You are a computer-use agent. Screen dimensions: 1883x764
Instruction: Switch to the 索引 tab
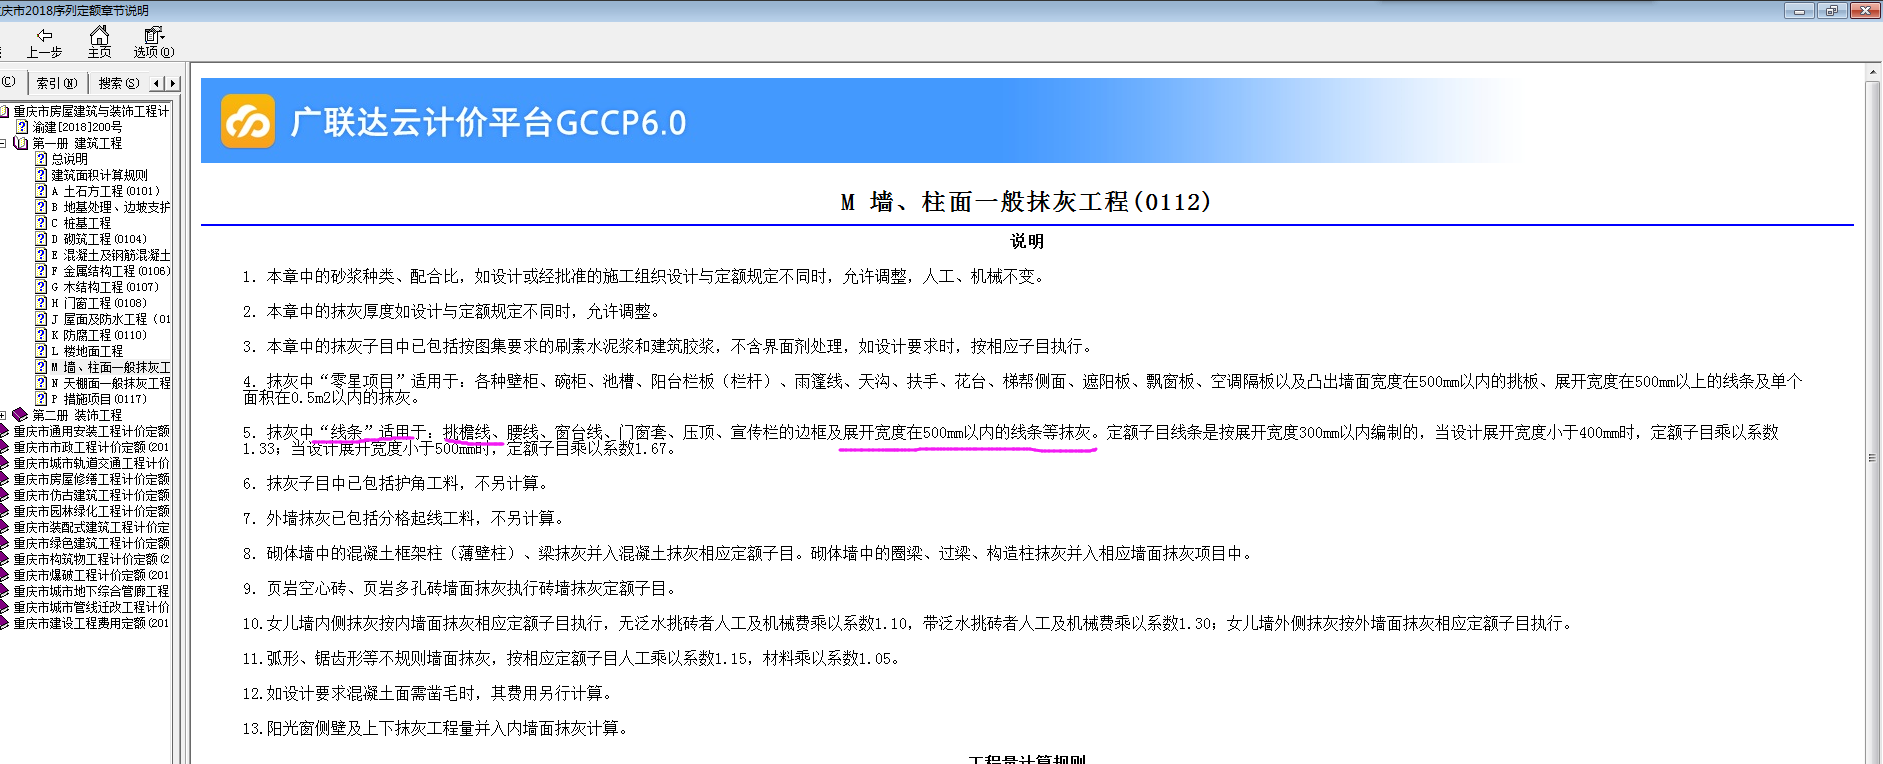(56, 83)
